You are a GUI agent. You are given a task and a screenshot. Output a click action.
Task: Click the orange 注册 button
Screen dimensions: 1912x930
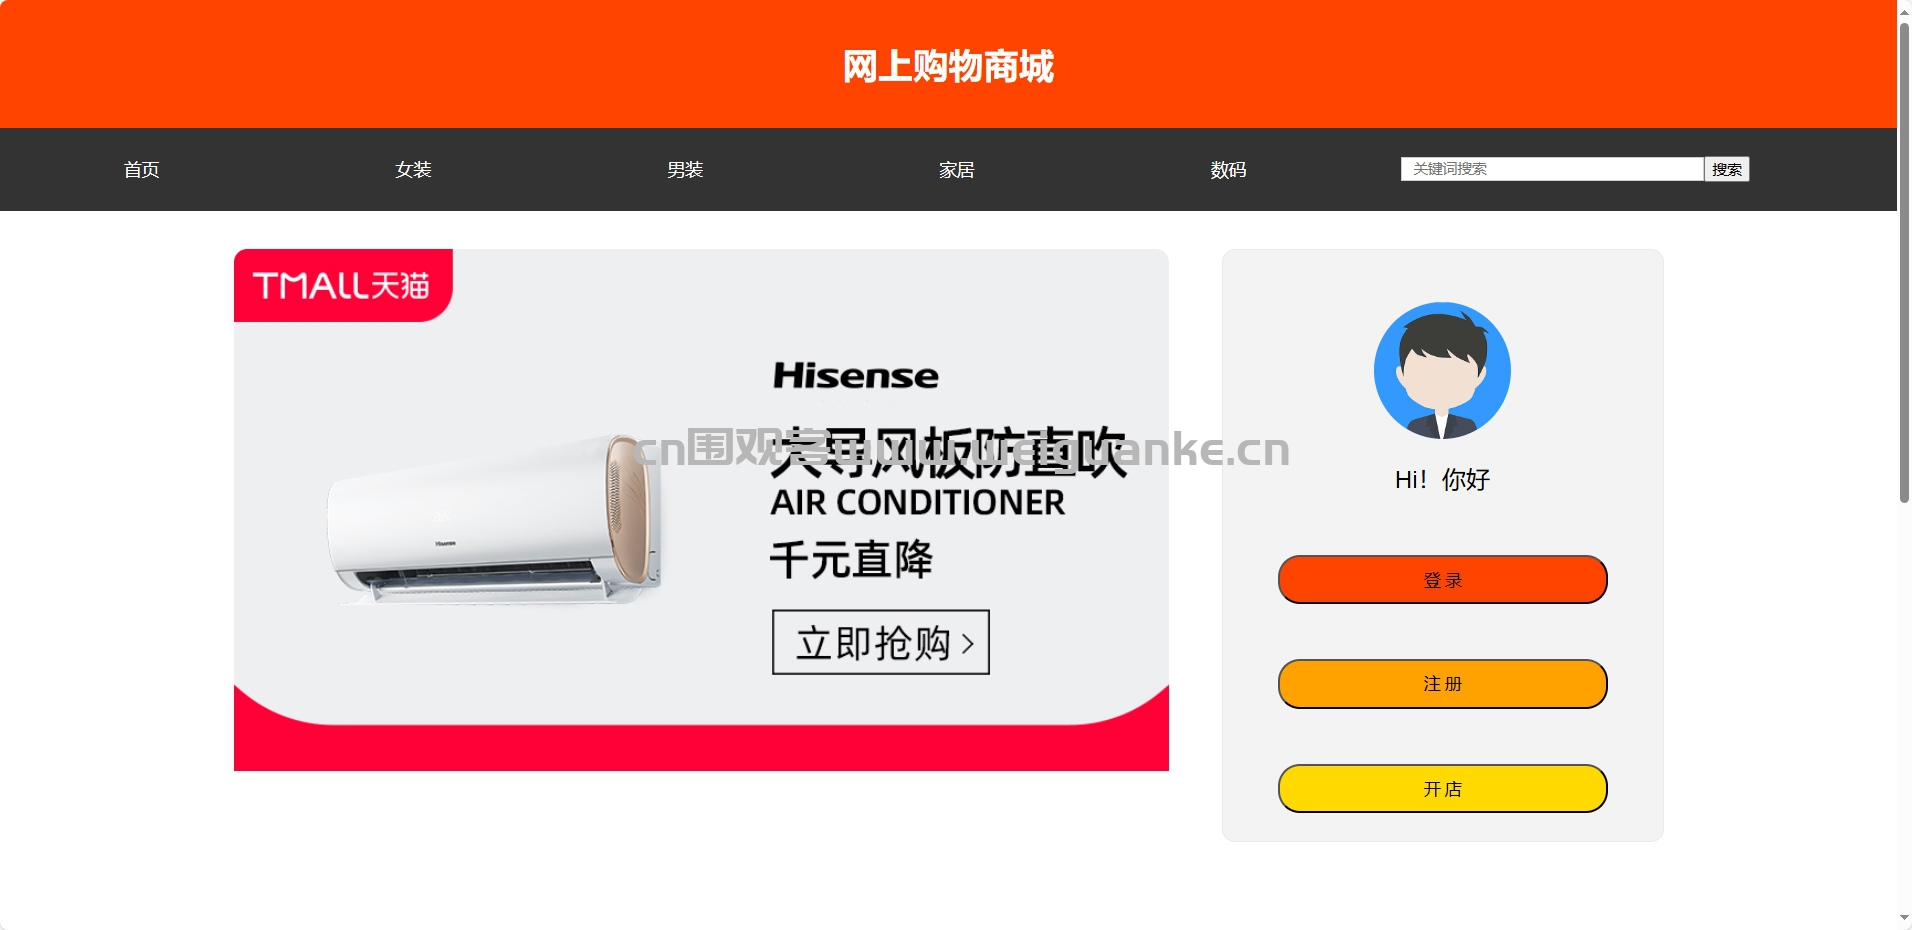coord(1442,684)
